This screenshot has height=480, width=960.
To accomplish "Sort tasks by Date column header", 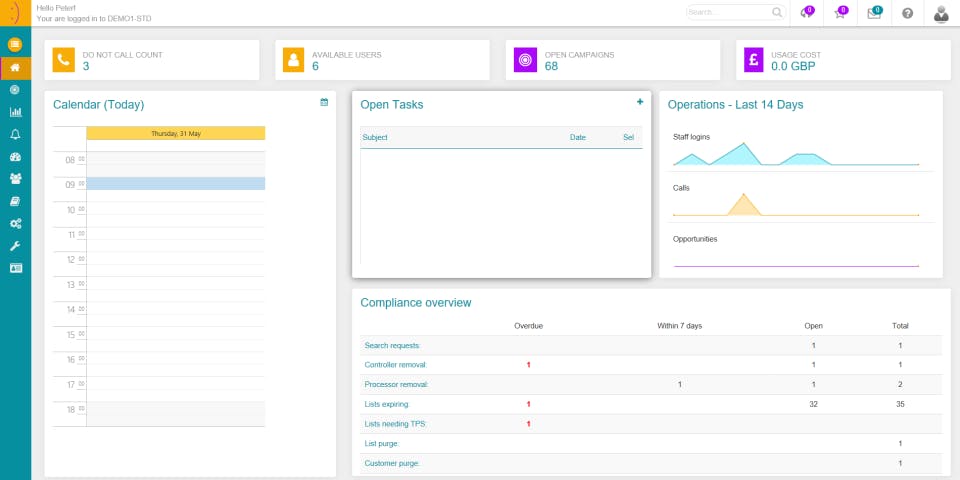I will click(578, 138).
